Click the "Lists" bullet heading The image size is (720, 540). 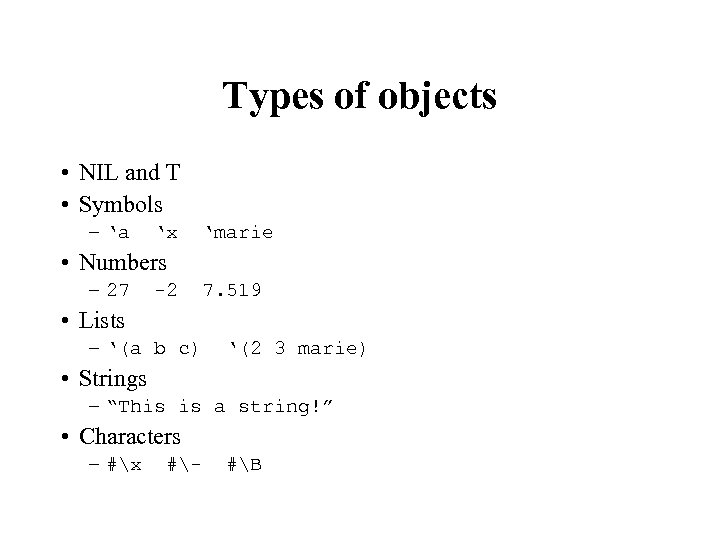click(102, 321)
